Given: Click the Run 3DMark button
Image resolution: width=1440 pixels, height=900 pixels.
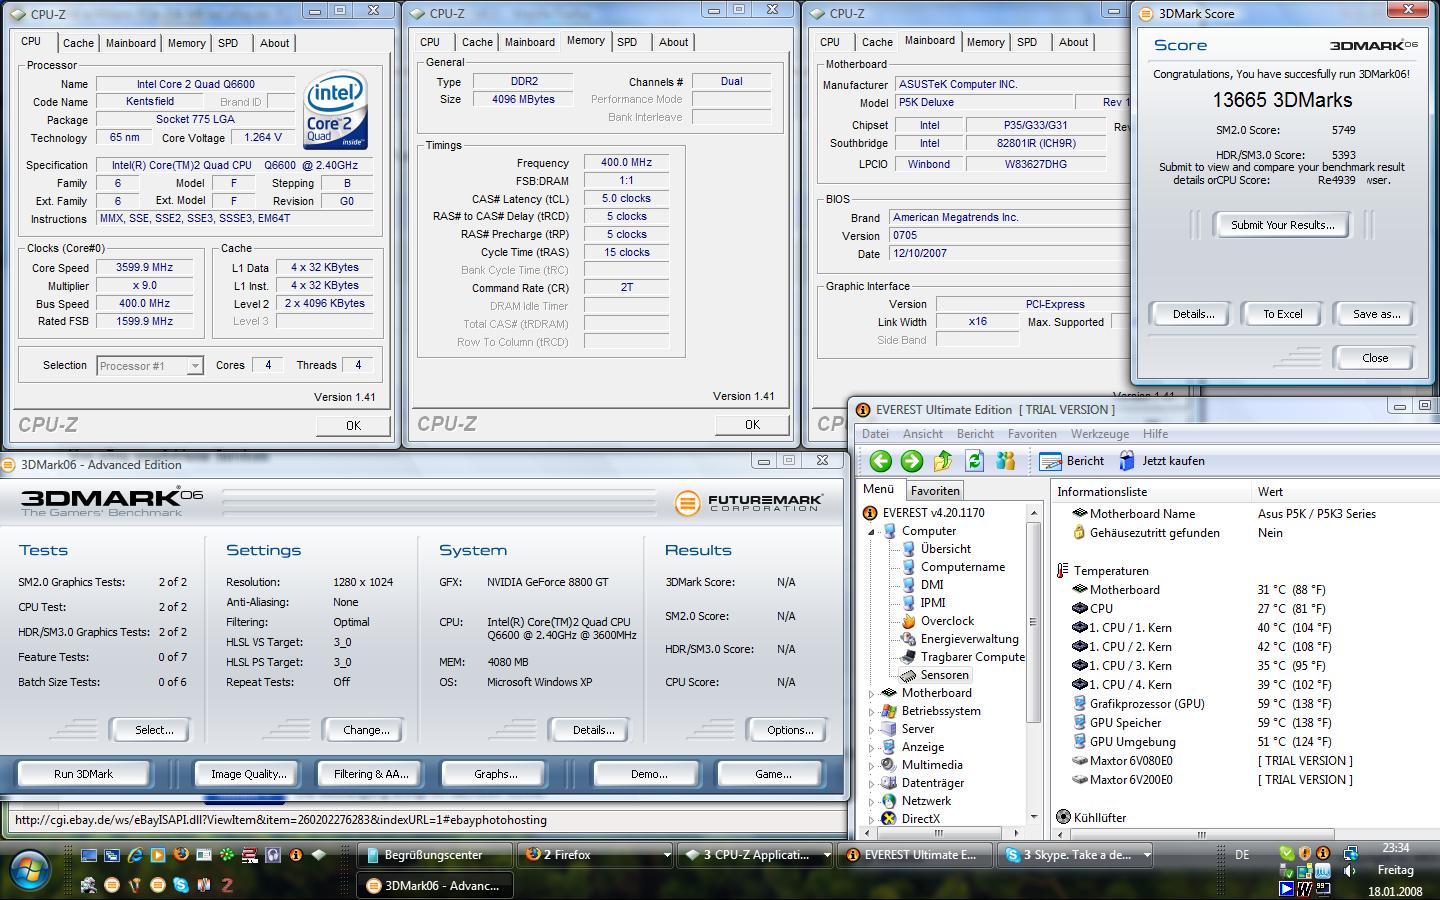Looking at the screenshot, I should click(x=83, y=774).
